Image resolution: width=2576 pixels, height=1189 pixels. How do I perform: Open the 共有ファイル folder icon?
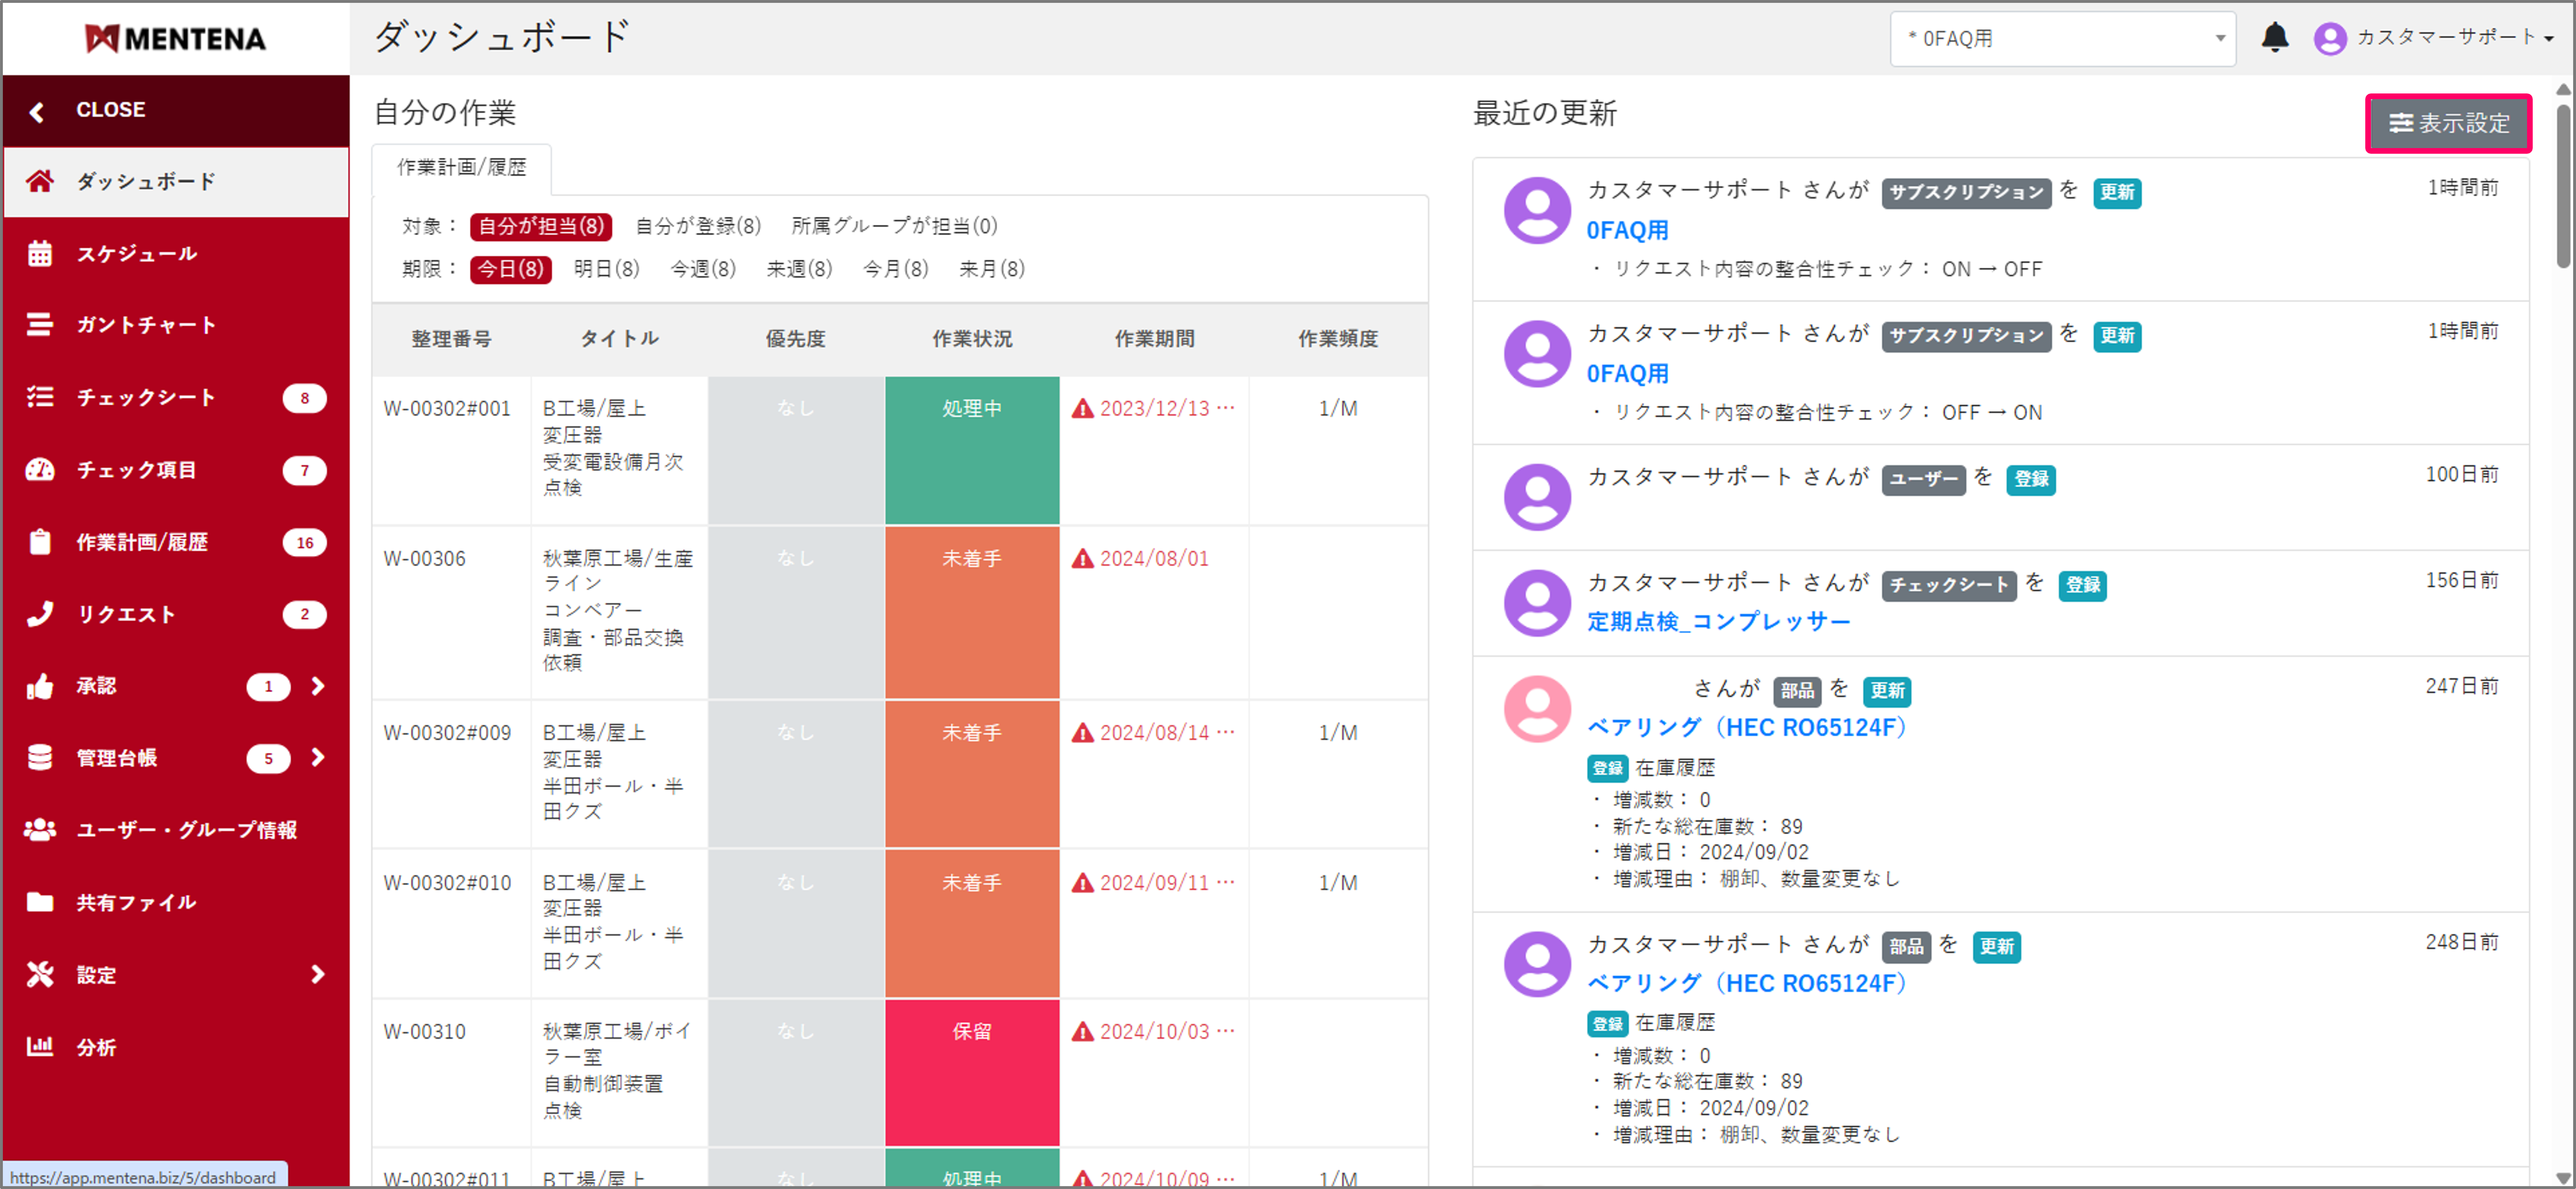coord(40,902)
